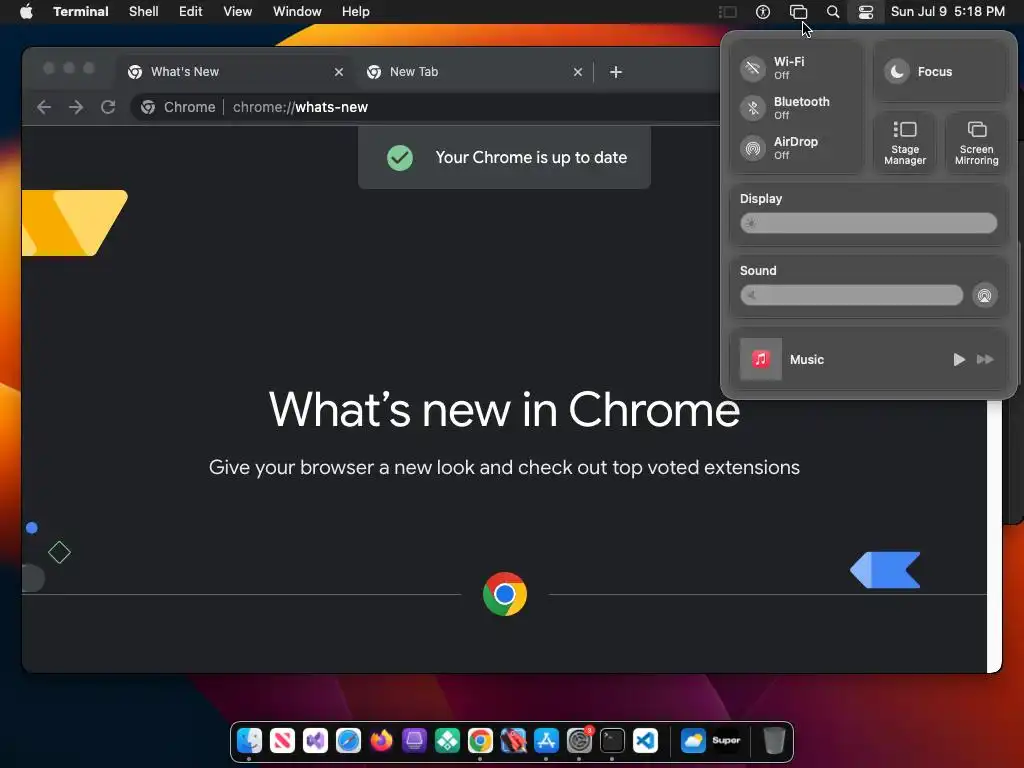The width and height of the screenshot is (1024, 768).
Task: Open the Window menu
Action: 297,12
